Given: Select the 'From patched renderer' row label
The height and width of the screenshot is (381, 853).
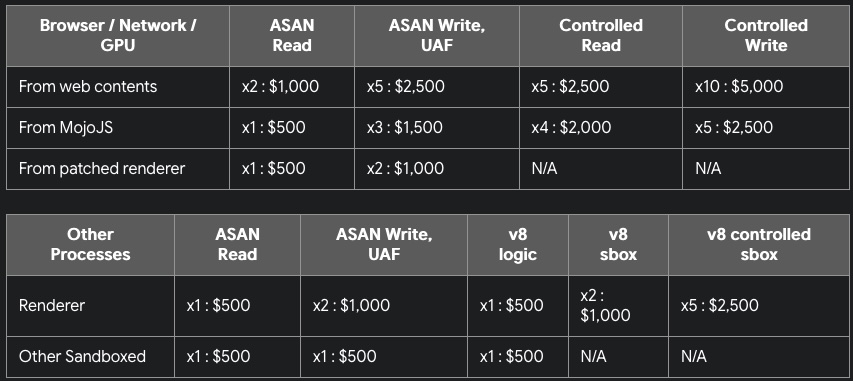Looking at the screenshot, I should click(x=102, y=169).
